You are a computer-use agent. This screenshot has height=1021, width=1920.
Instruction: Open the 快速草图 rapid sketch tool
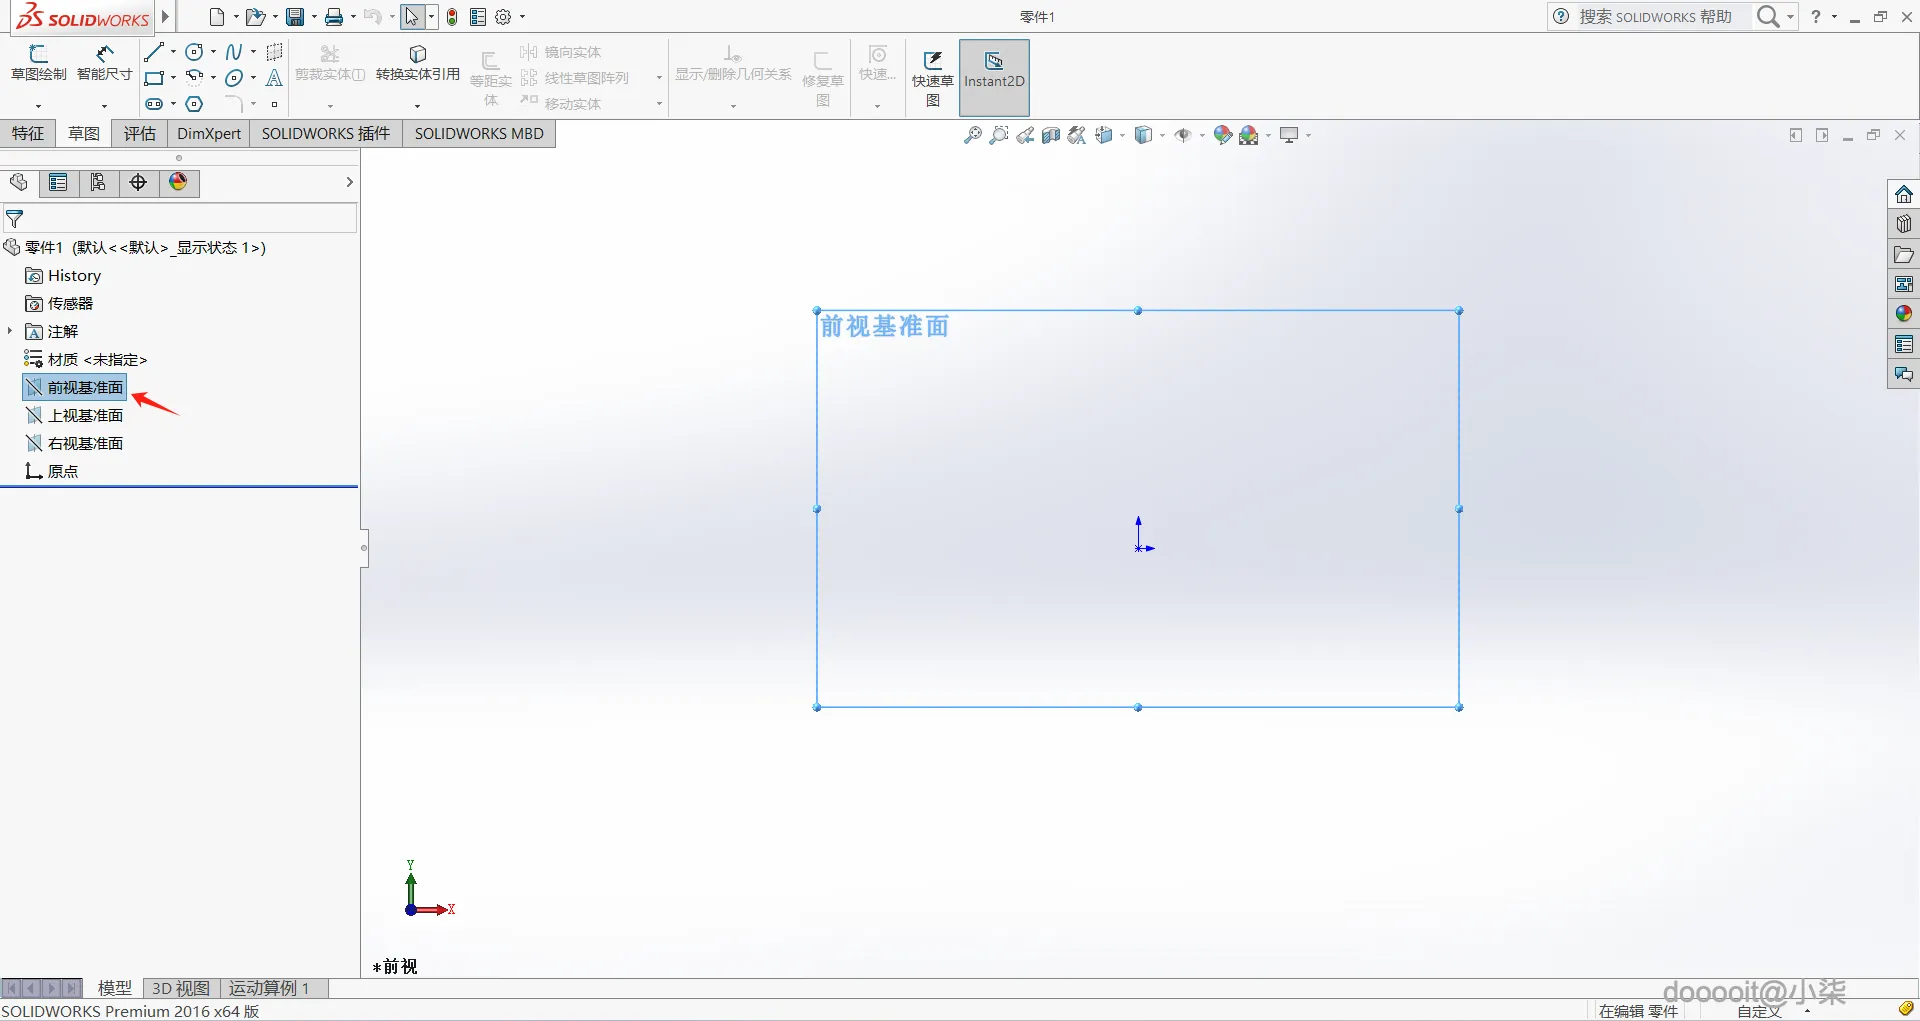(x=932, y=78)
